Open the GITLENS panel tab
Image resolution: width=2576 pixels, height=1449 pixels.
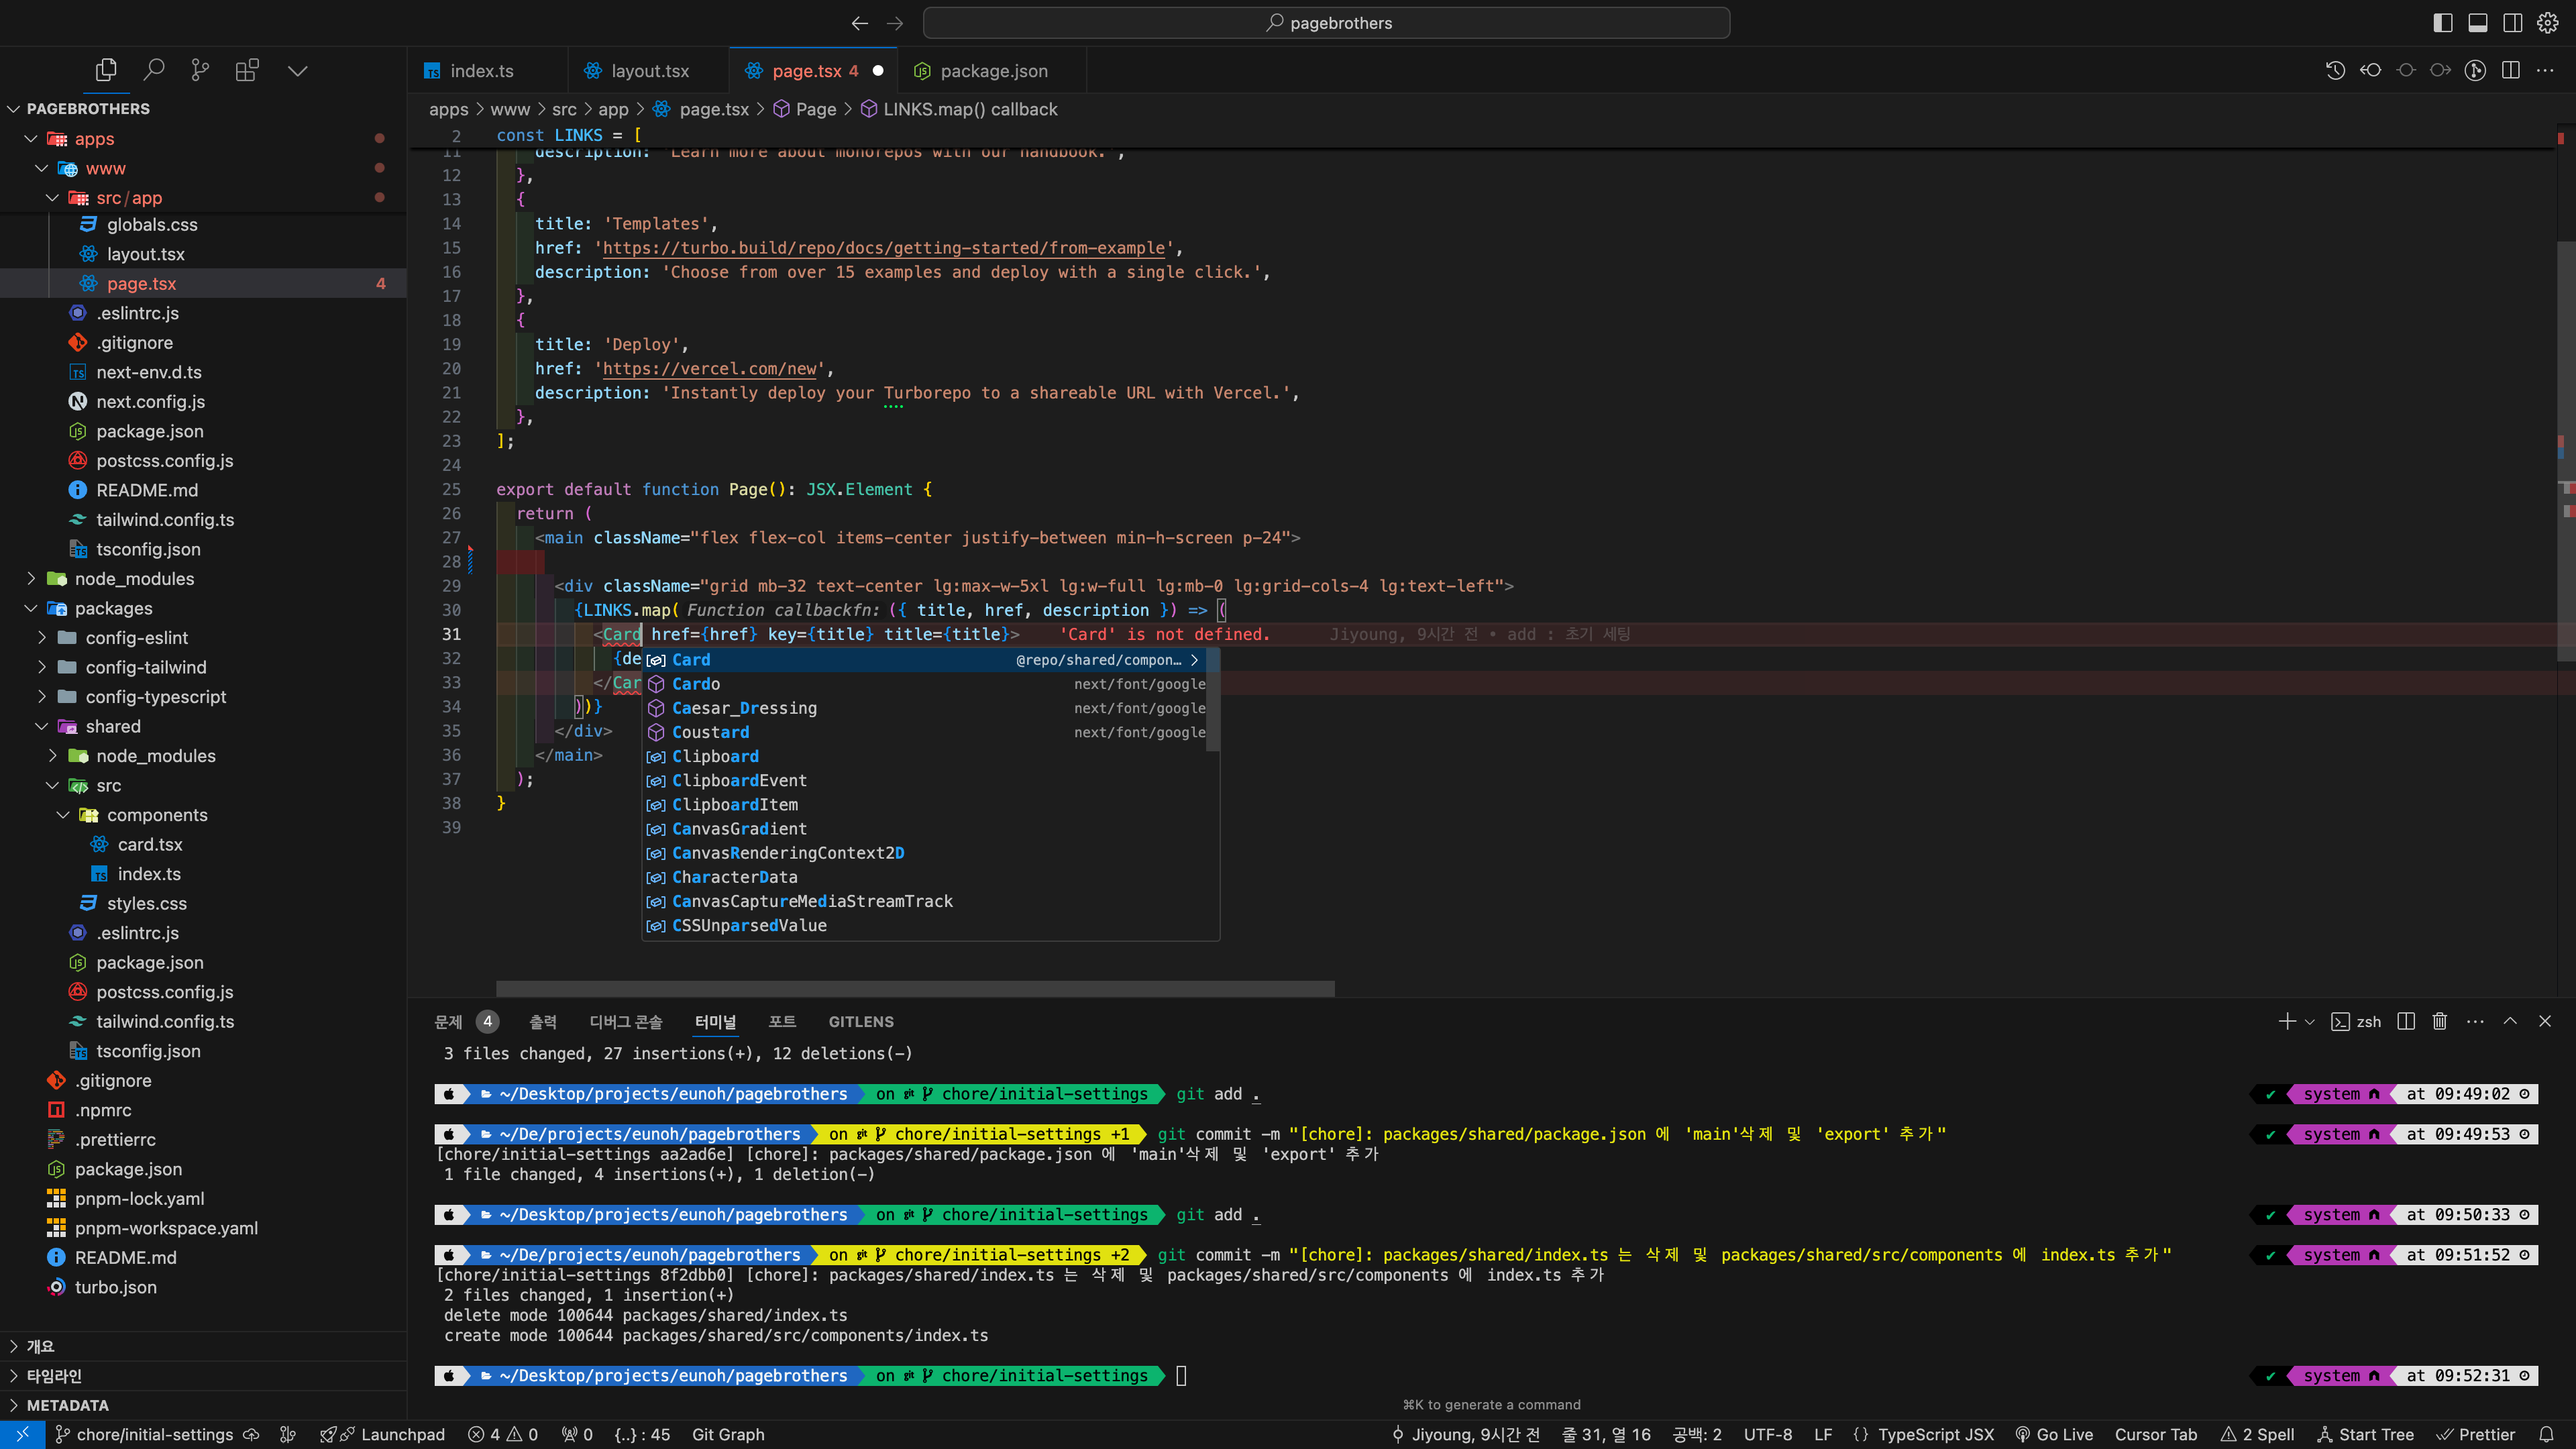[860, 1021]
